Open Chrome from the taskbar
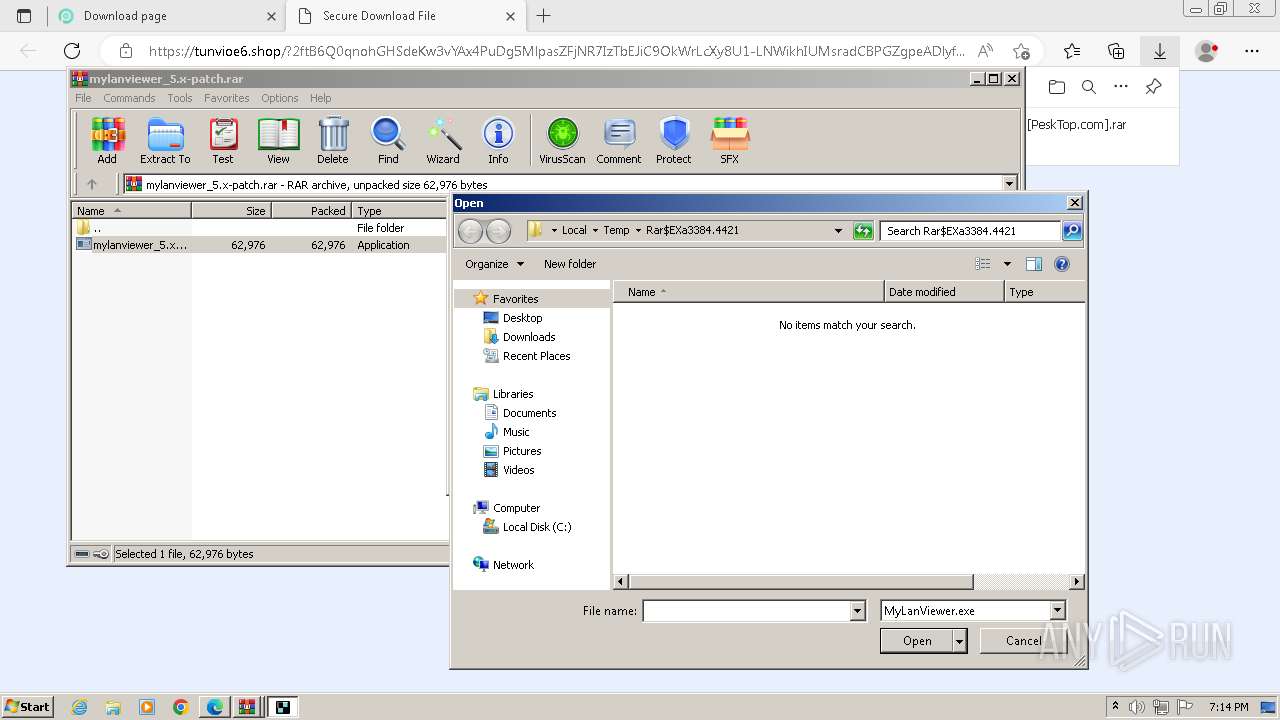This screenshot has width=1280, height=720. click(180, 707)
